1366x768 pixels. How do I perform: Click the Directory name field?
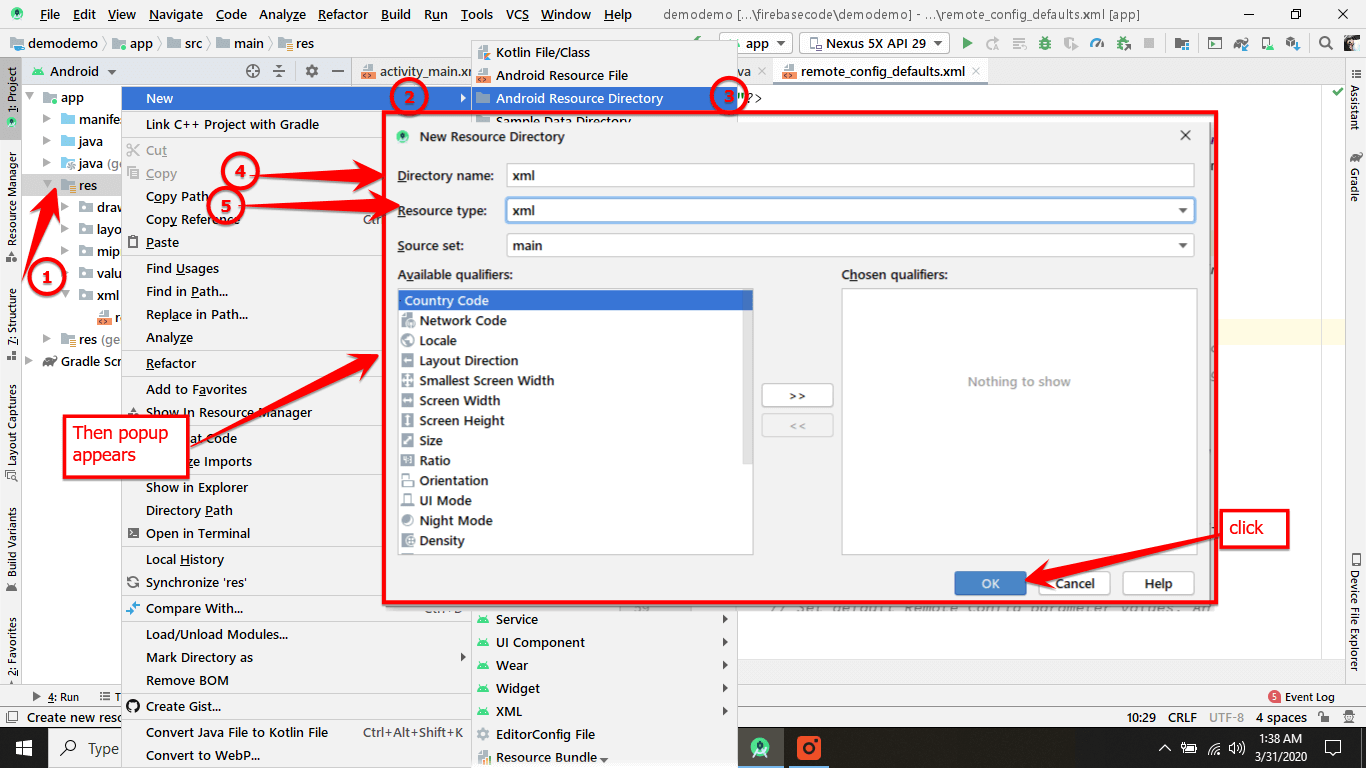pyautogui.click(x=849, y=175)
